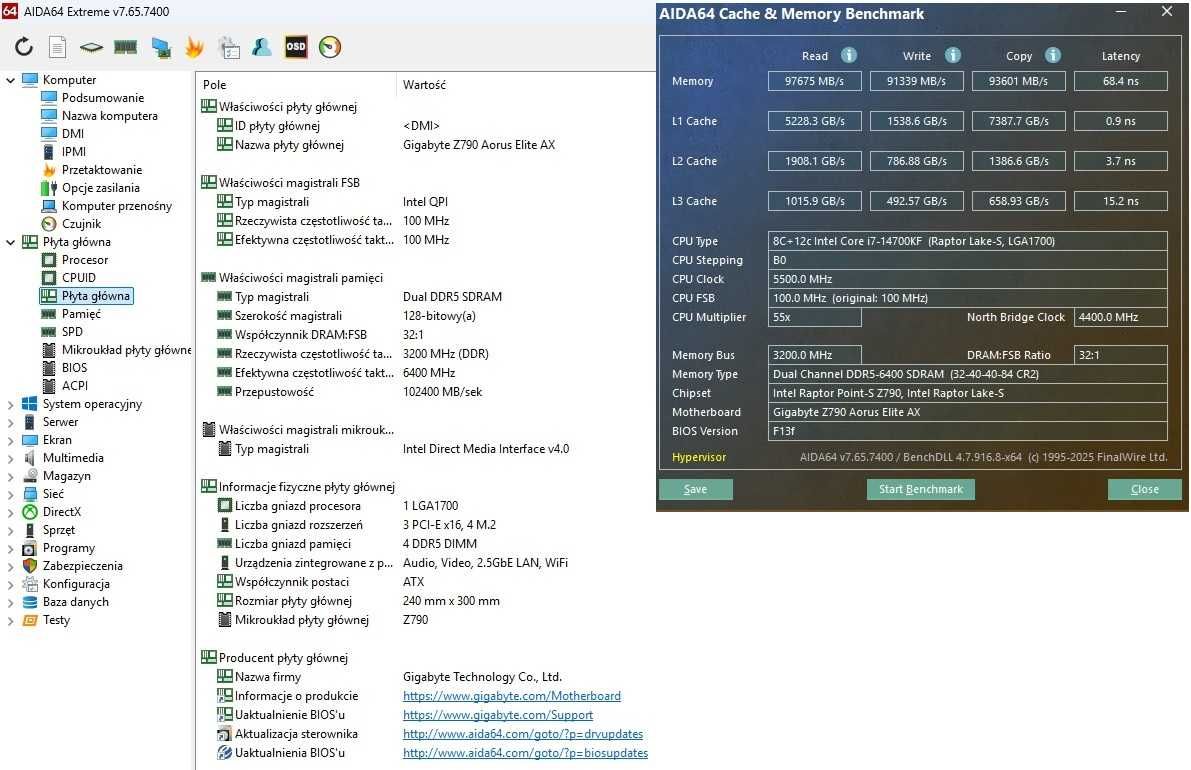Click Save in benchmark window

point(696,489)
